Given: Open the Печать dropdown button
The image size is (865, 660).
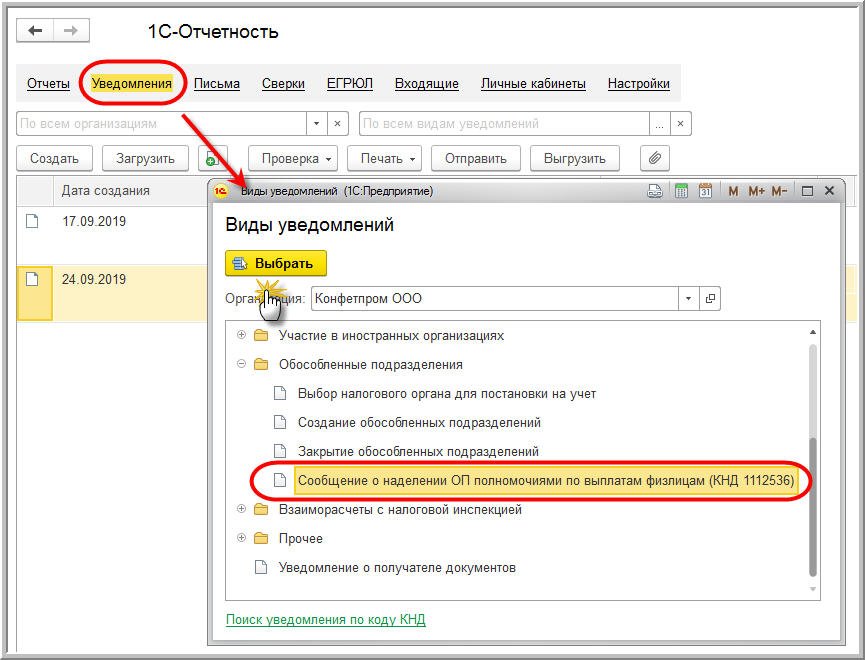Looking at the screenshot, I should 384,158.
